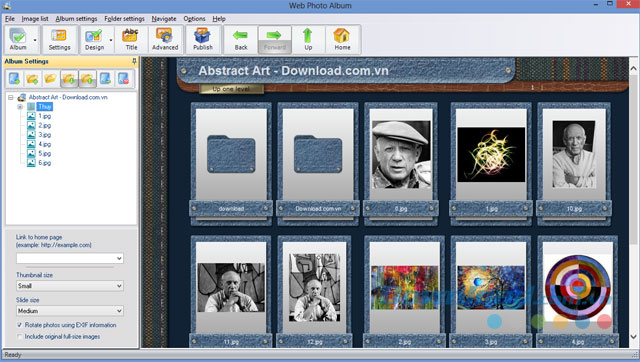The width and height of the screenshot is (640, 362).
Task: Select the Thuy folder in tree
Action: pos(44,107)
